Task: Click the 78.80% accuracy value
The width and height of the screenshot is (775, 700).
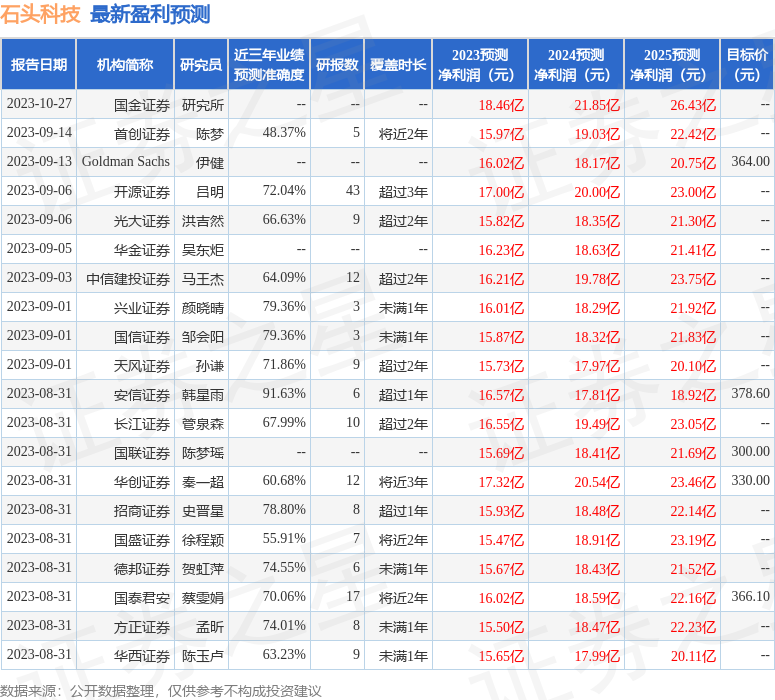Action: pos(284,510)
